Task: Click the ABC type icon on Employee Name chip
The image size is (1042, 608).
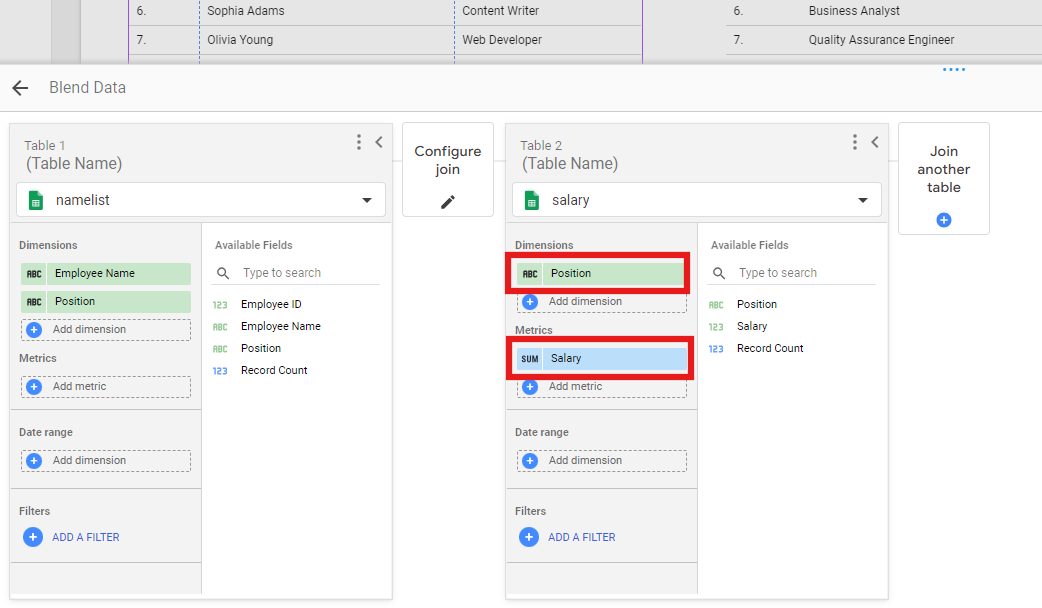Action: [x=34, y=274]
